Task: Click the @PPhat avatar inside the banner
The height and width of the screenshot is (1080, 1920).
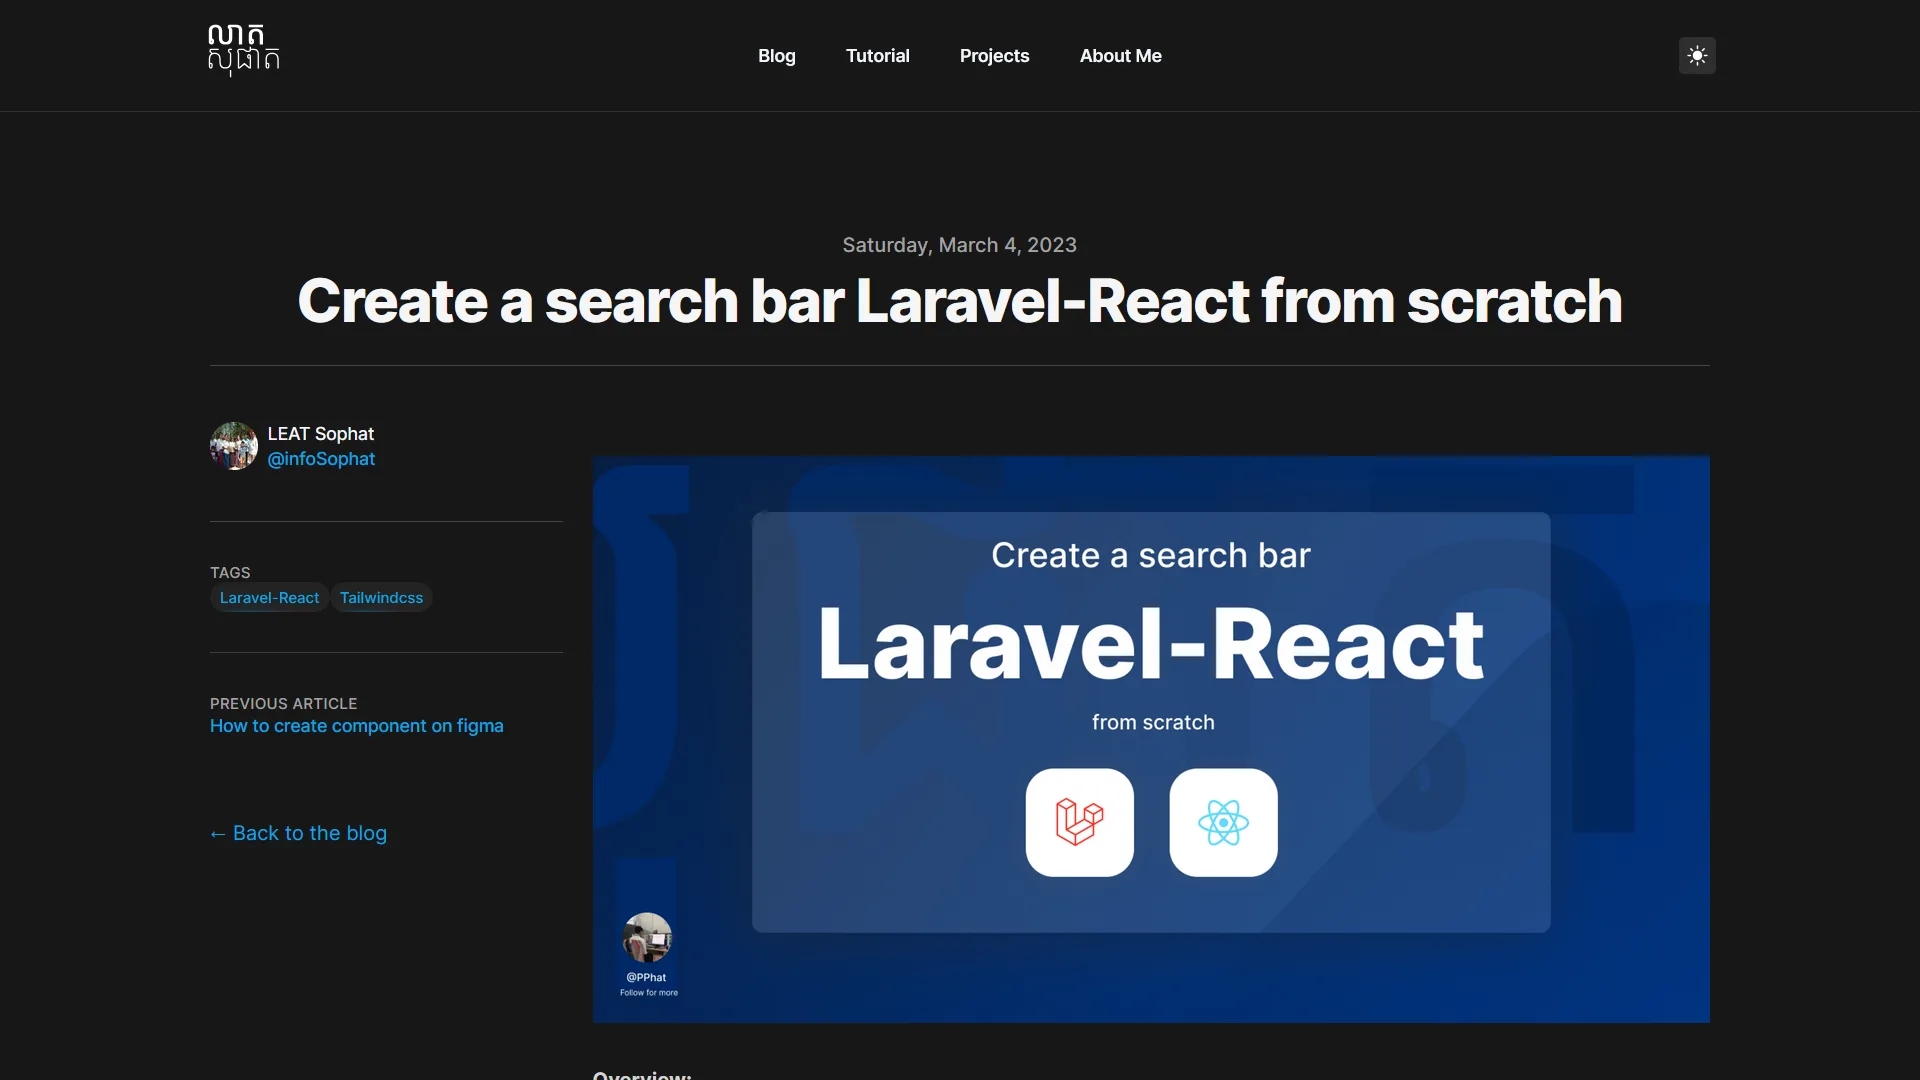Action: click(x=647, y=938)
